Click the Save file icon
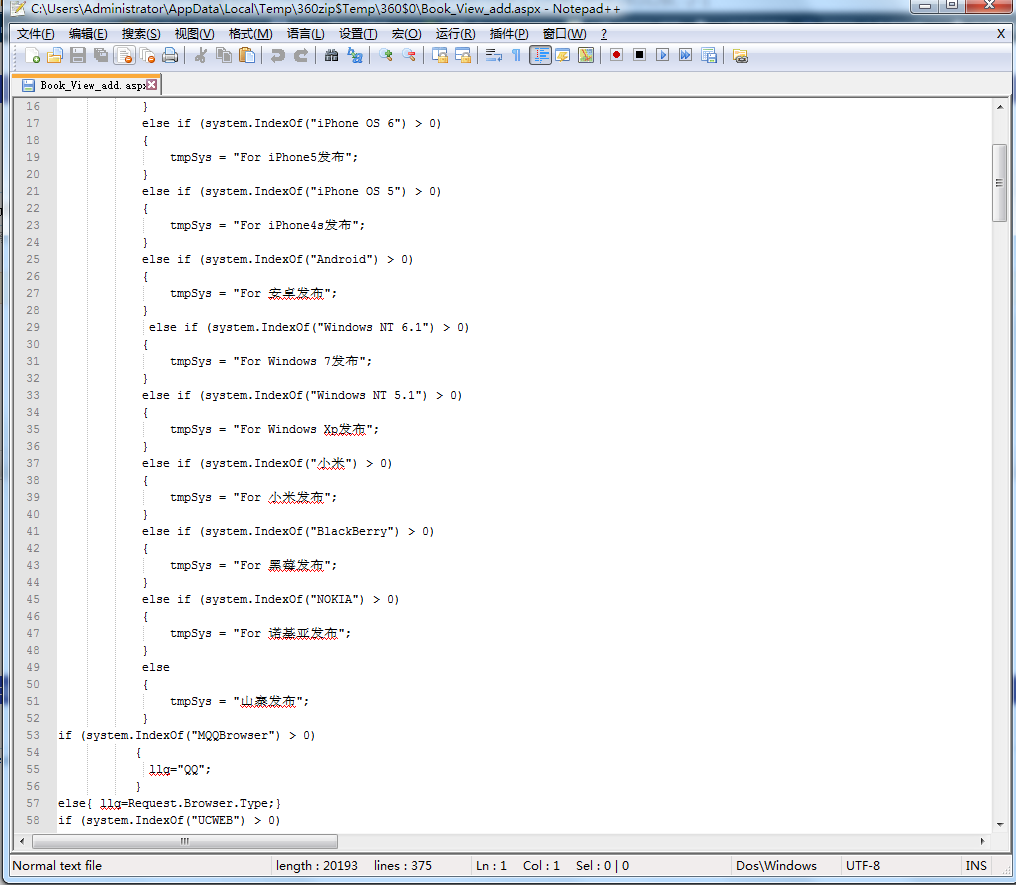Image resolution: width=1016 pixels, height=885 pixels. [x=78, y=55]
